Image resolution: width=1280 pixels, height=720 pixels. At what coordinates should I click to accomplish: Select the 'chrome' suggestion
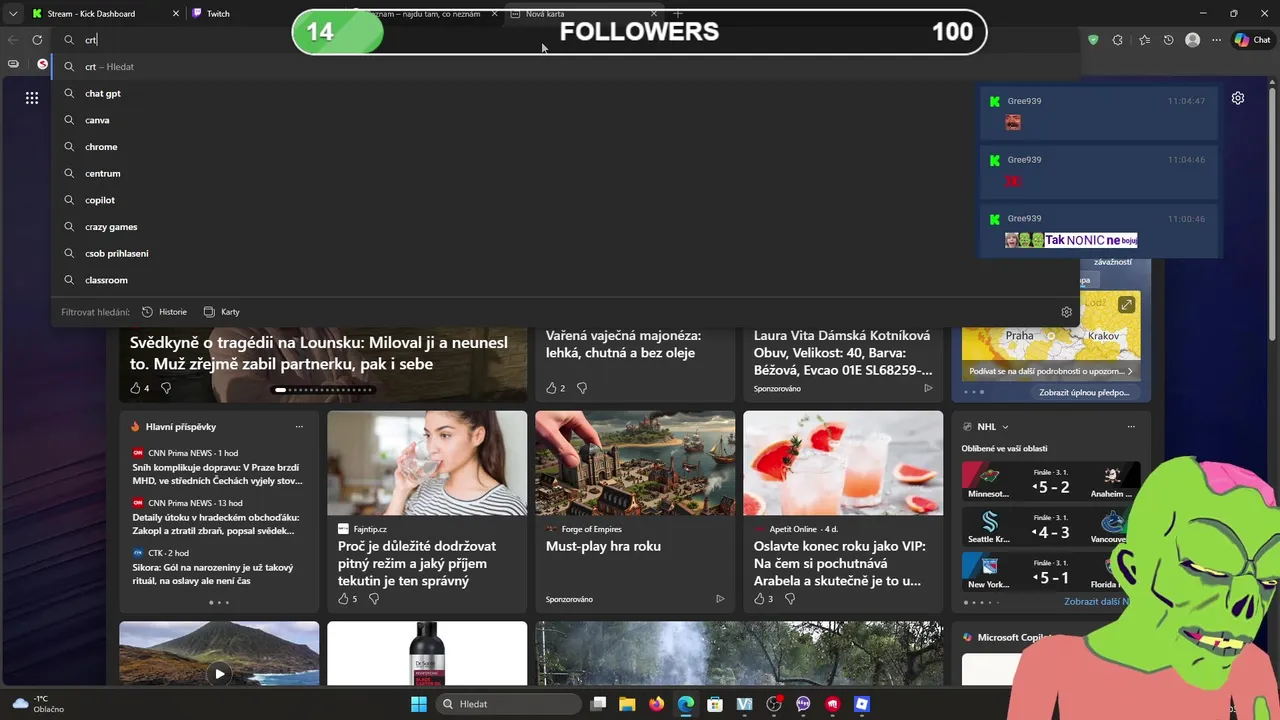point(566,147)
